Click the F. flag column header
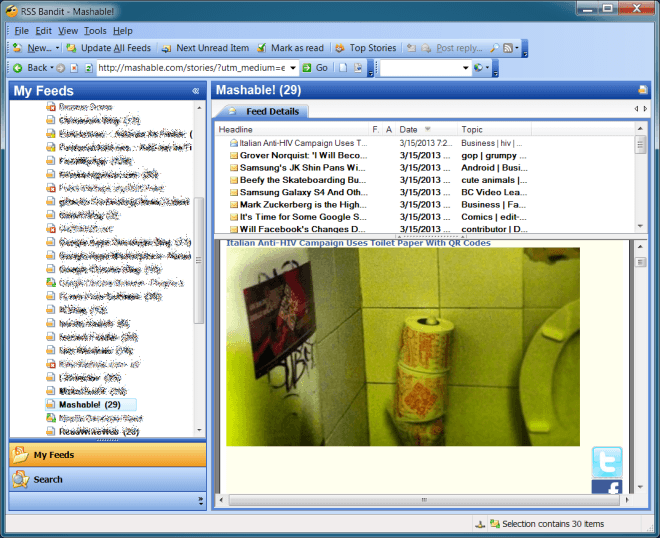This screenshot has height=538, width=660. (x=375, y=129)
